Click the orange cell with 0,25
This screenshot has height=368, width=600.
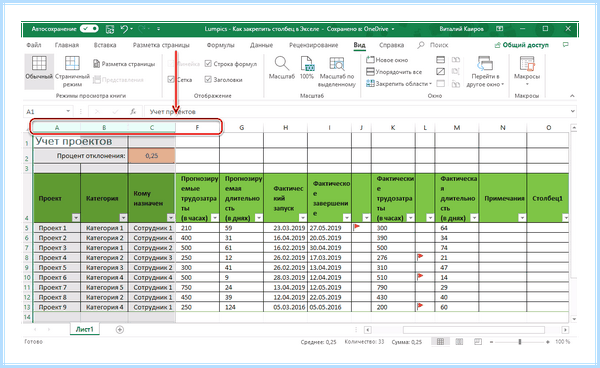[x=152, y=156]
